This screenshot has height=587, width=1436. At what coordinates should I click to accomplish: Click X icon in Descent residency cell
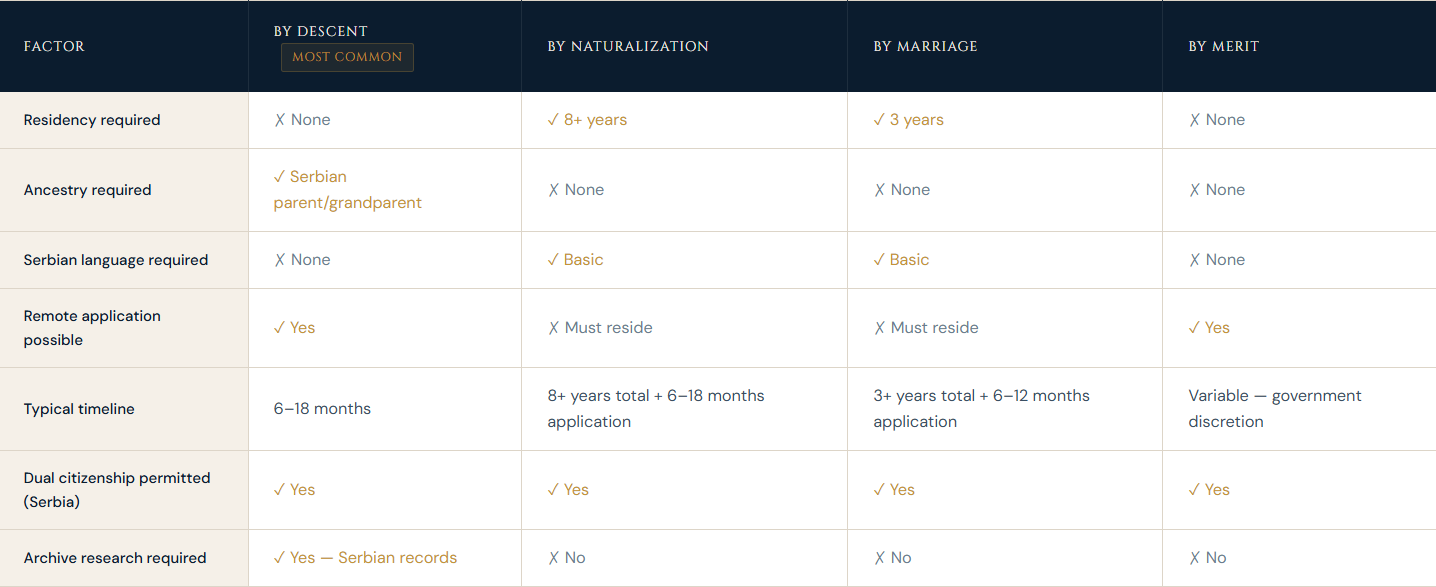280,120
